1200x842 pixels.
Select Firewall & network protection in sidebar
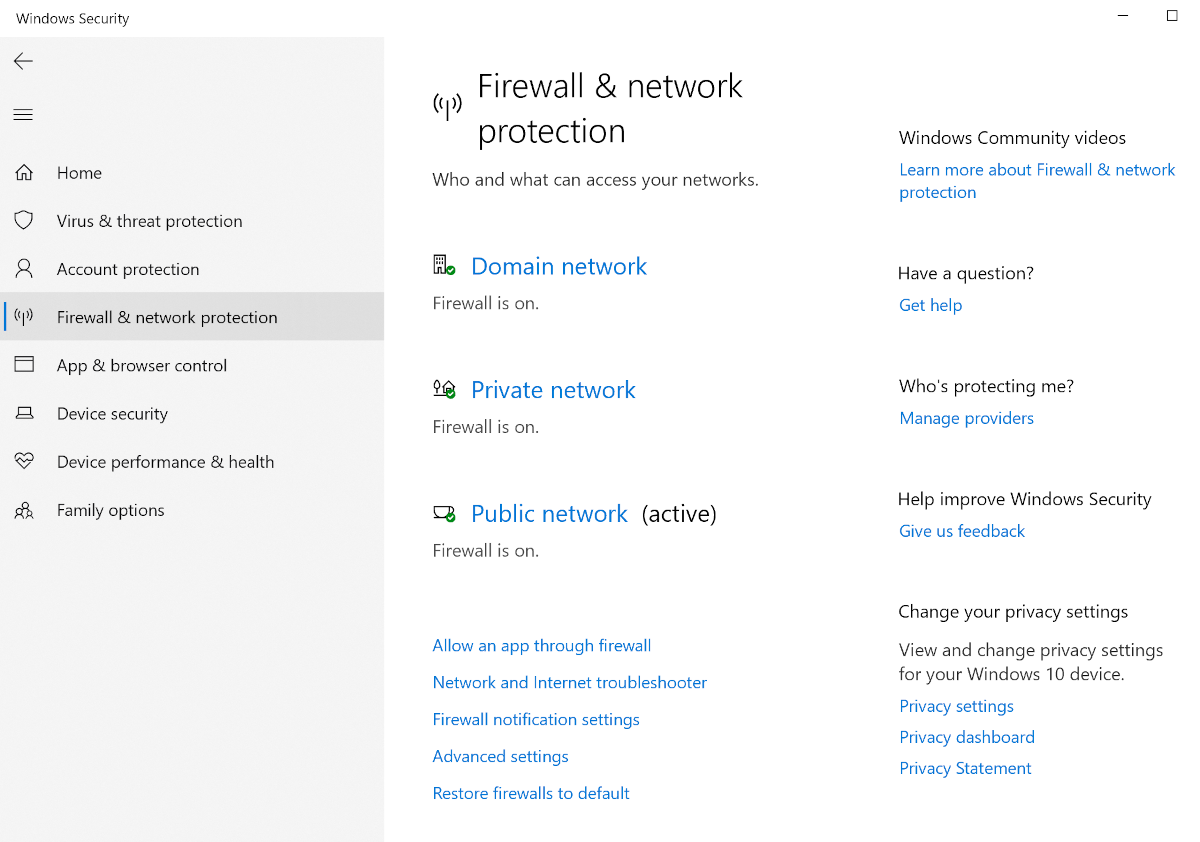(x=167, y=317)
